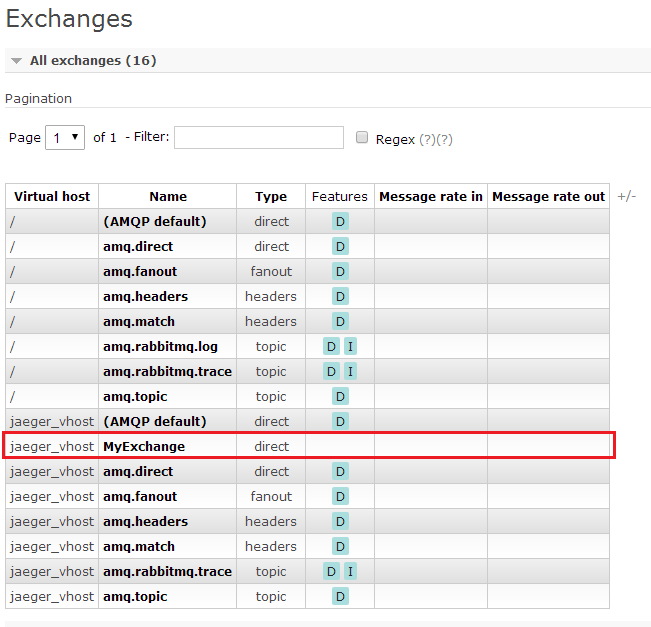The width and height of the screenshot is (651, 627).
Task: Click the 'topic' type cell of amq.rabbitmq.log
Action: [271, 346]
